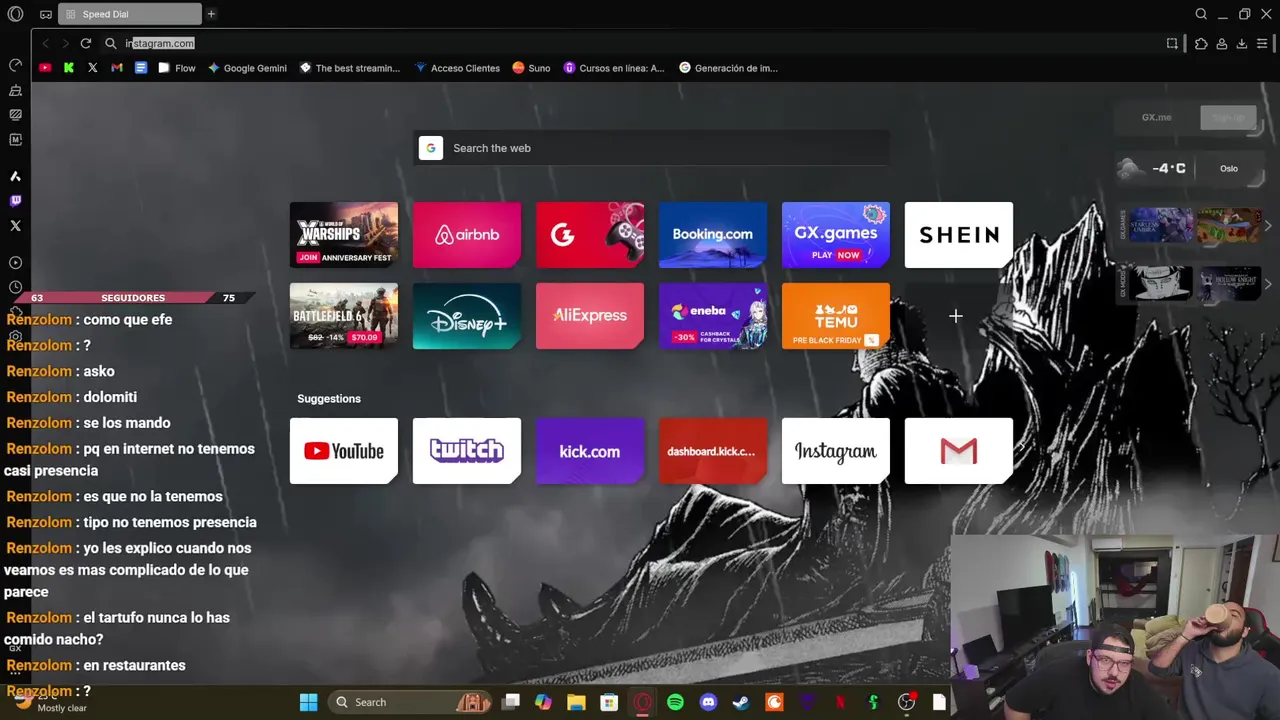The height and width of the screenshot is (720, 1280).
Task: Open the GX.games speed dial tile
Action: click(836, 235)
